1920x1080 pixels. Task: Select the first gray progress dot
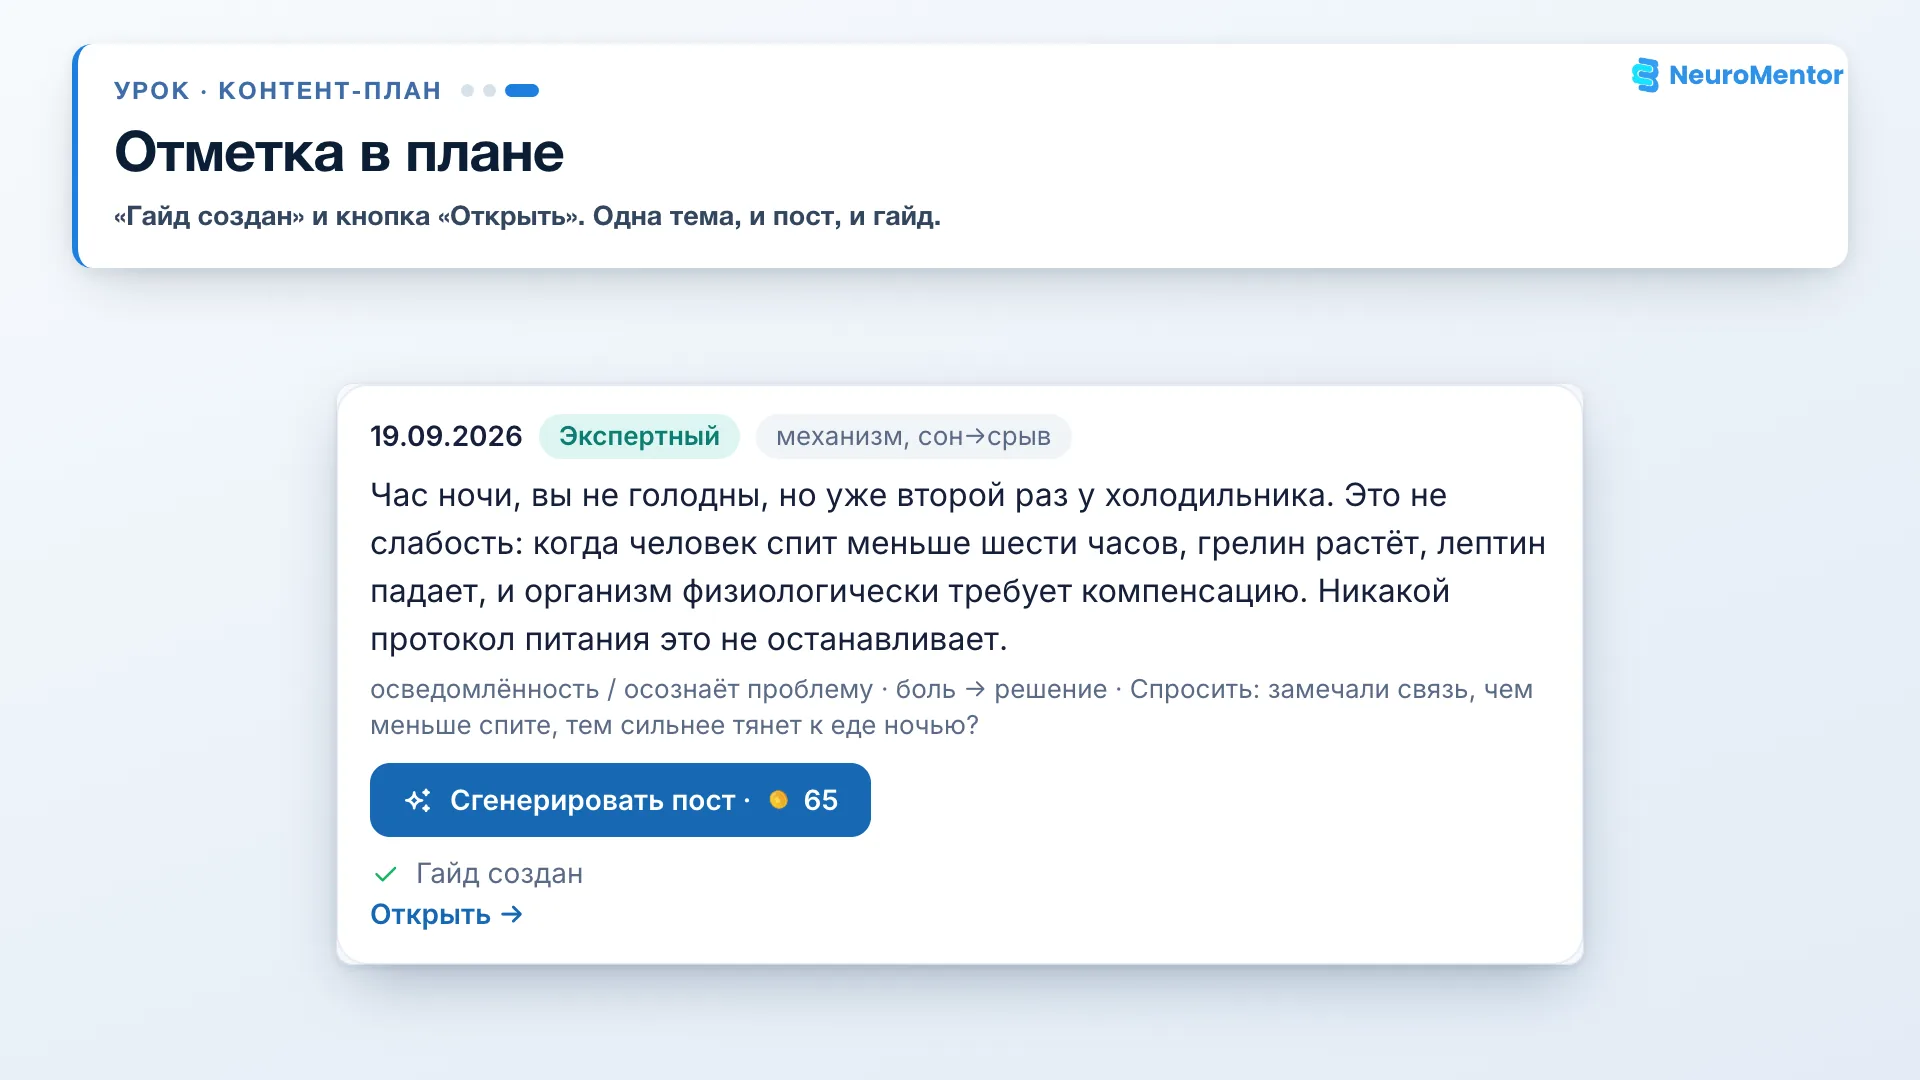tap(467, 90)
